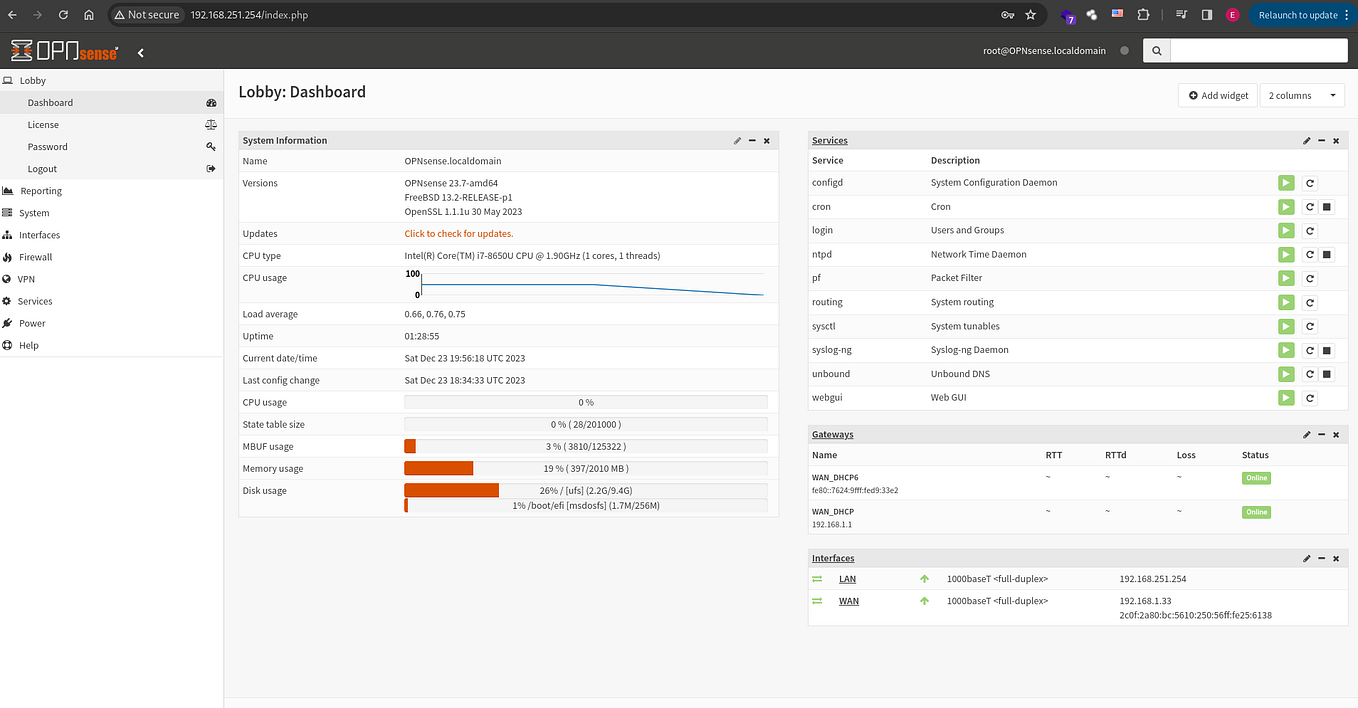Edit the Services widget
This screenshot has height=708, width=1358.
point(1306,141)
